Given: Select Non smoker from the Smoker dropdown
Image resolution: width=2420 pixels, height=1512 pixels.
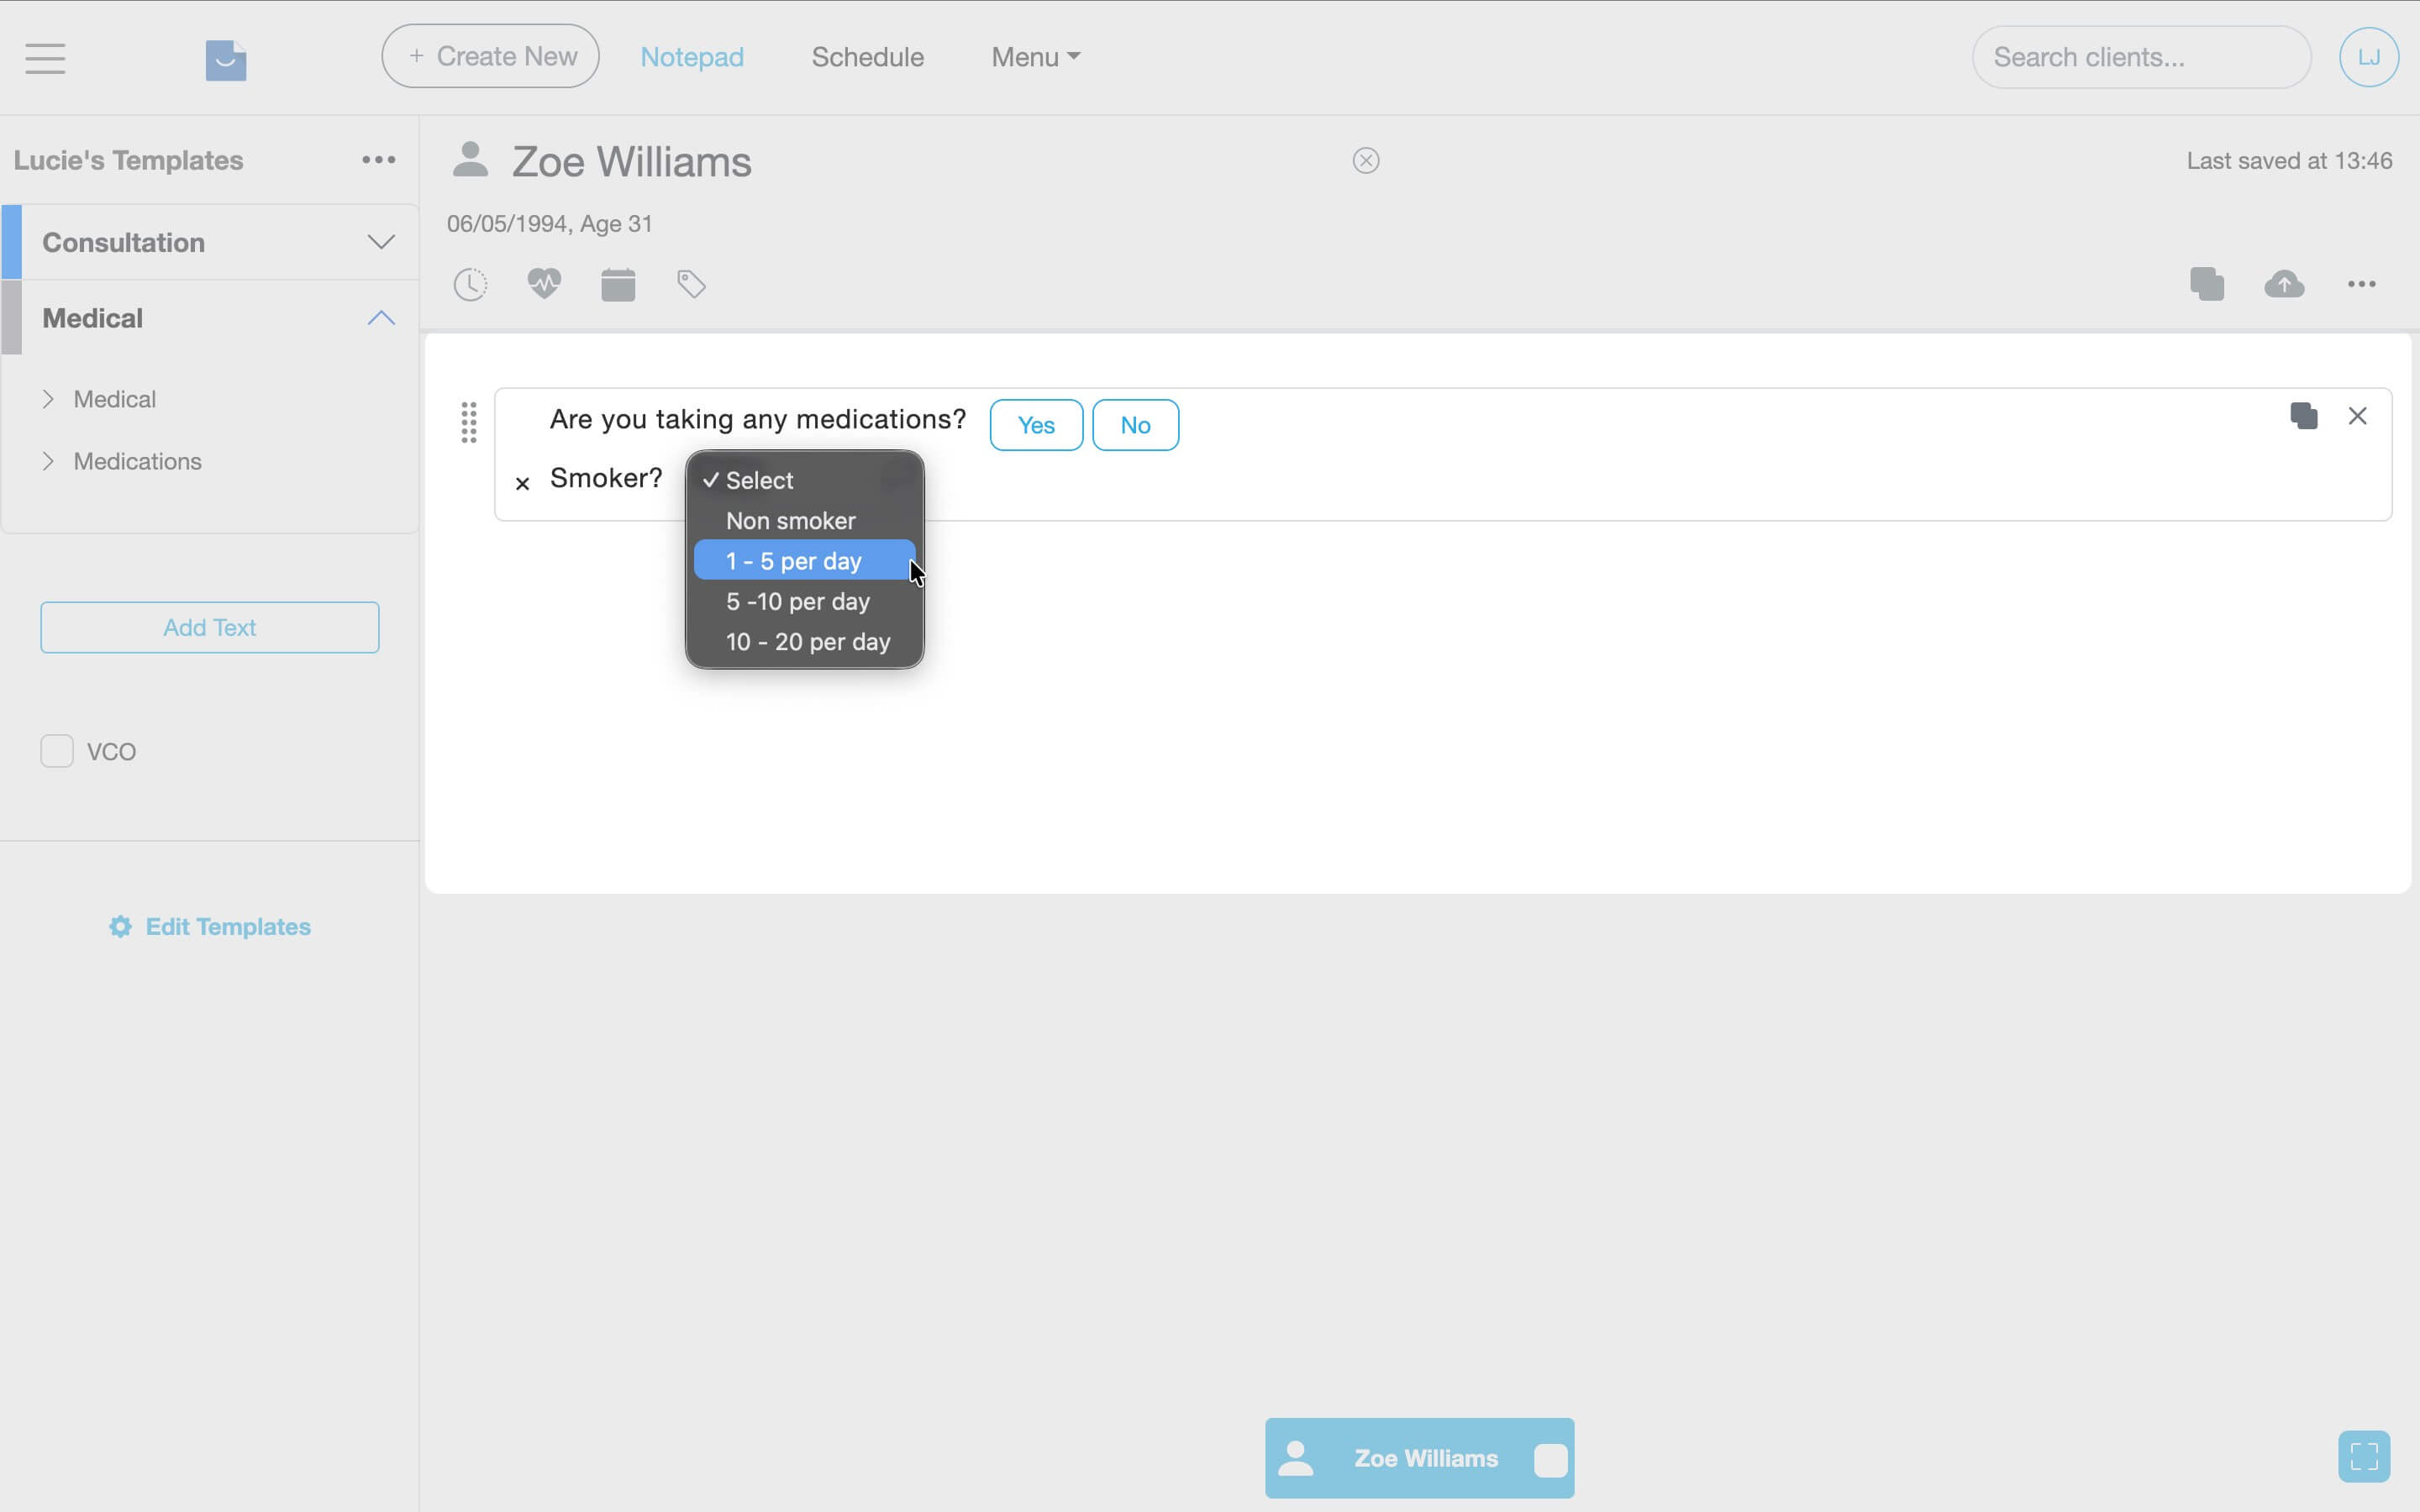Looking at the screenshot, I should click(x=790, y=520).
